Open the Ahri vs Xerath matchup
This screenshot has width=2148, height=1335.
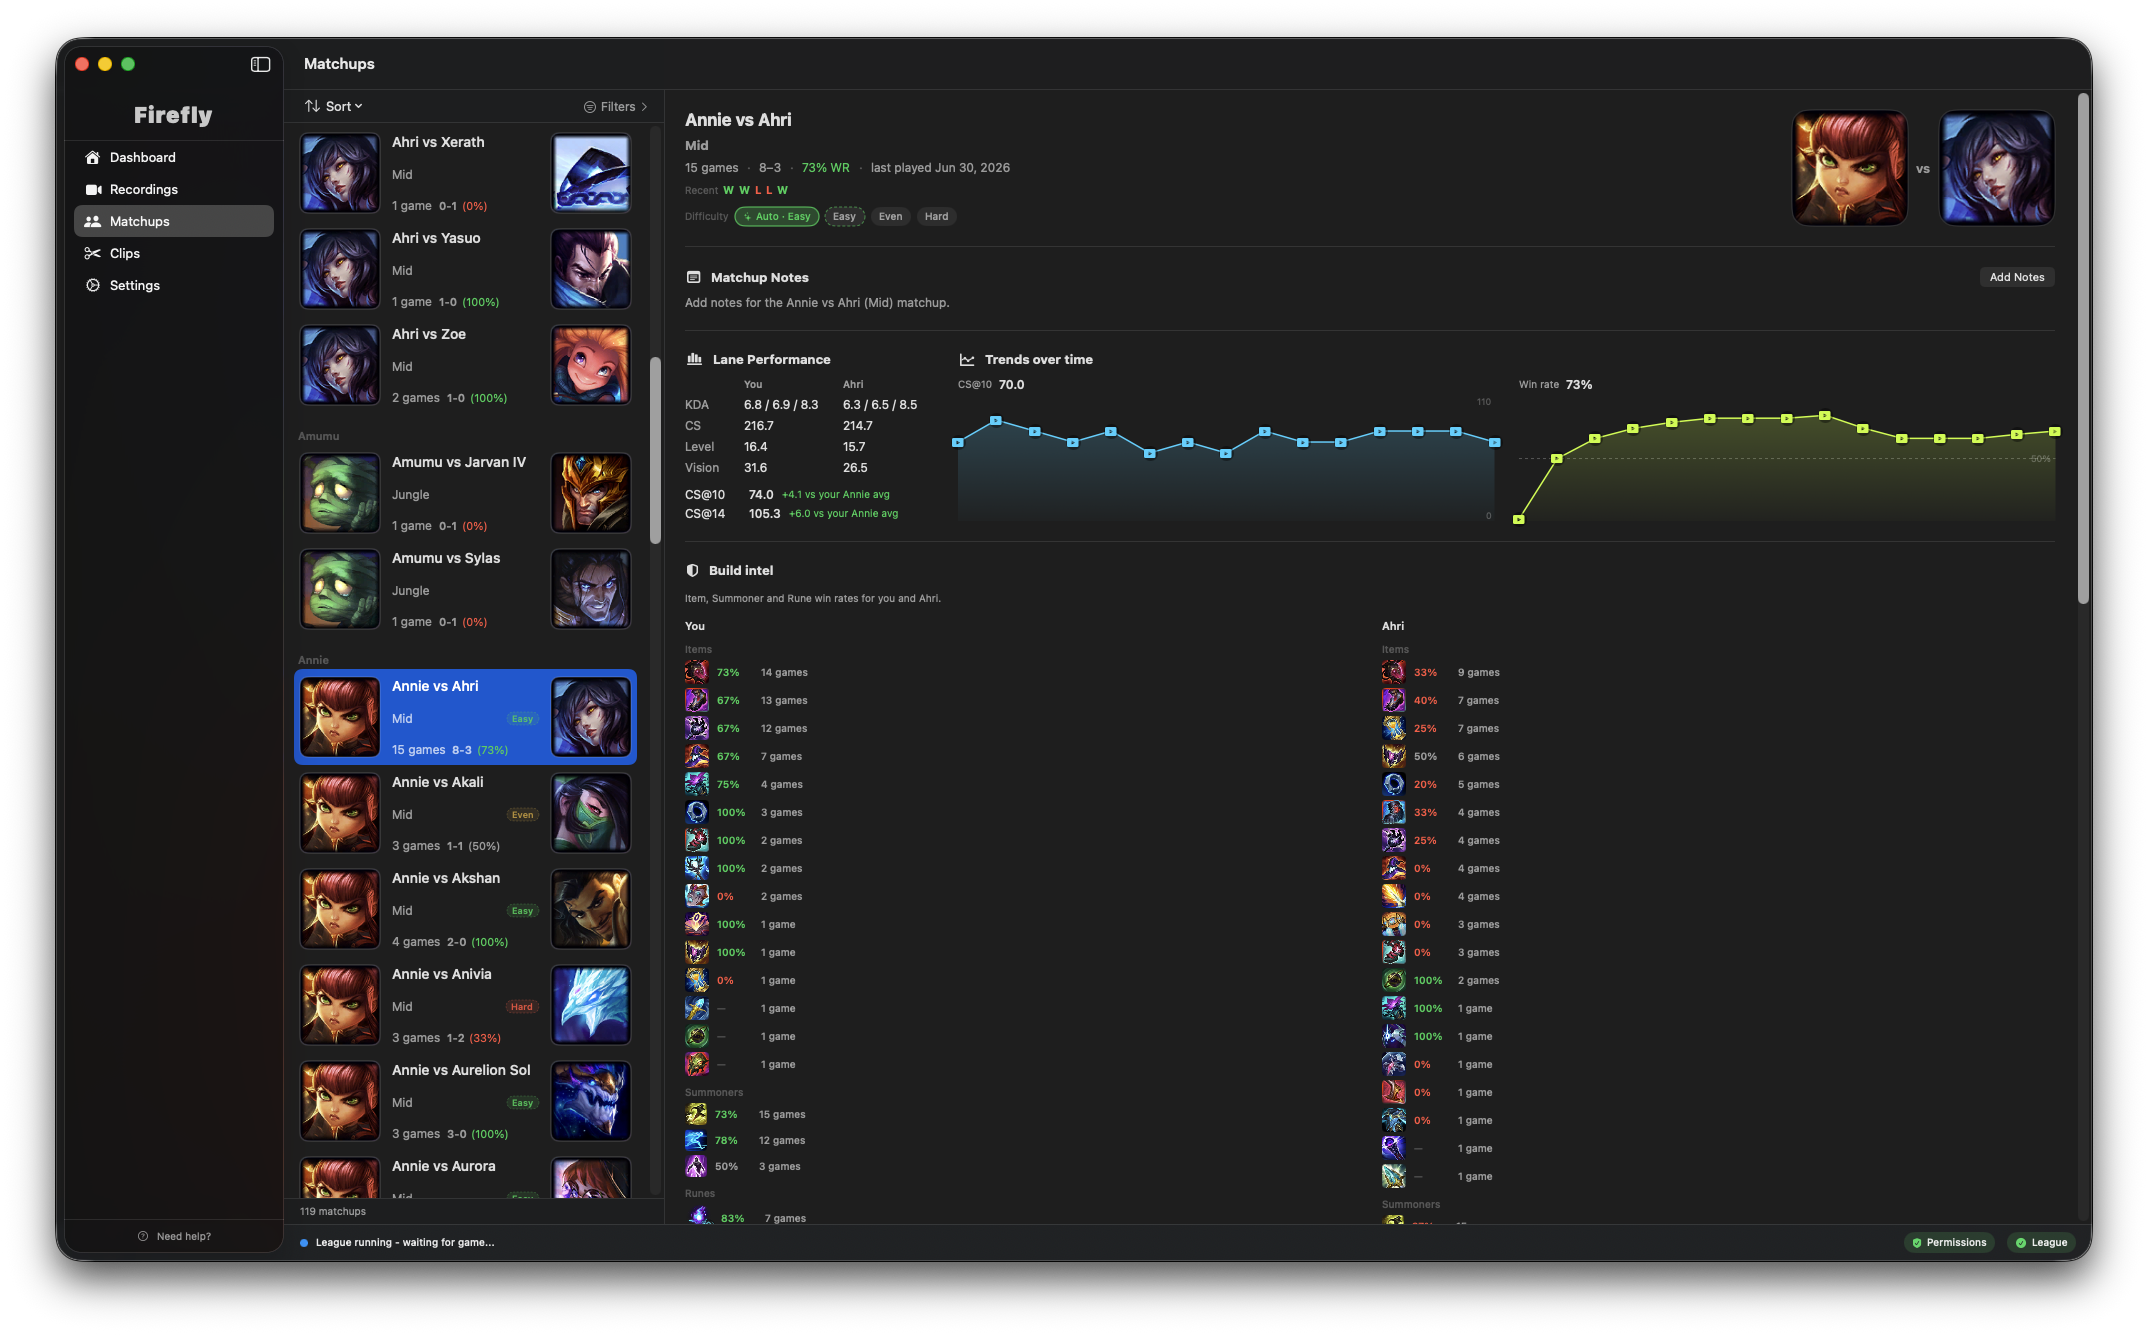coord(465,174)
